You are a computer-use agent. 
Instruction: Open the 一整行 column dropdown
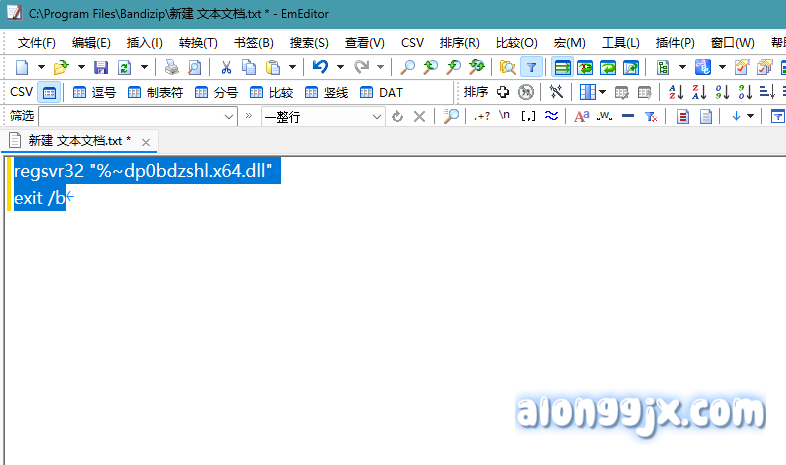tap(377, 116)
